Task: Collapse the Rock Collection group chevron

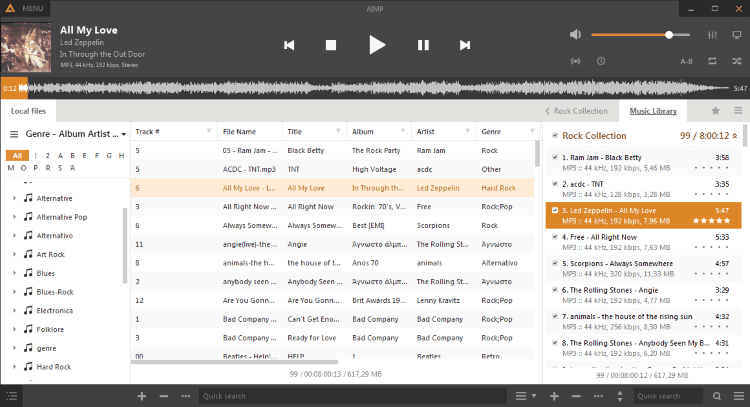Action: 735,136
